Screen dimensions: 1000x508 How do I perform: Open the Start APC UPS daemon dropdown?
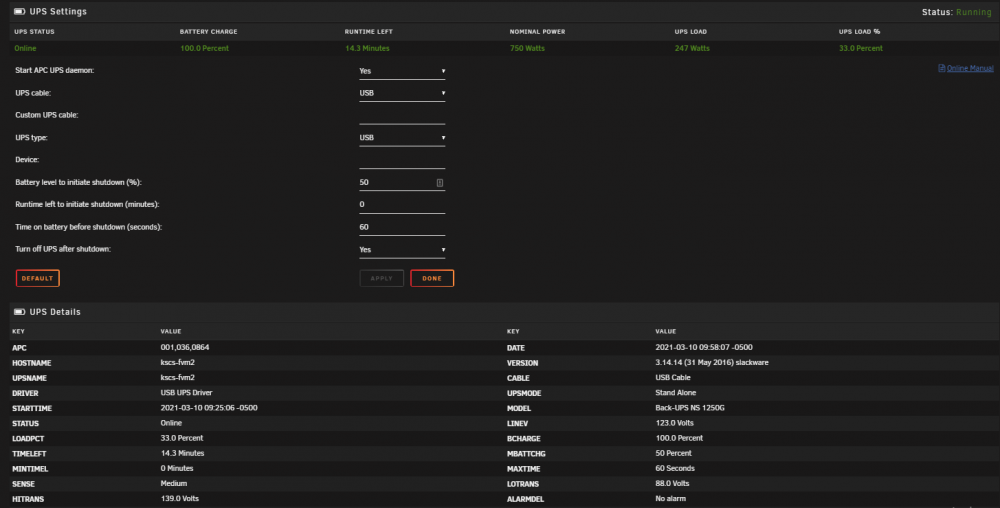tap(402, 71)
